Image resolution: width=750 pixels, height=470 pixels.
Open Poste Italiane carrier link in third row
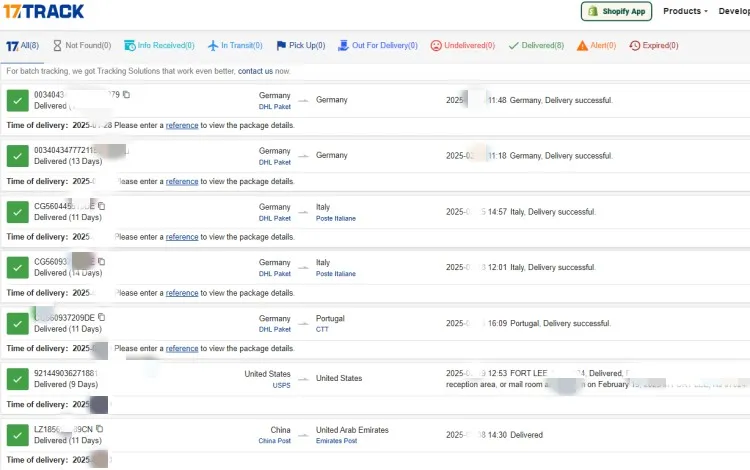coord(336,218)
